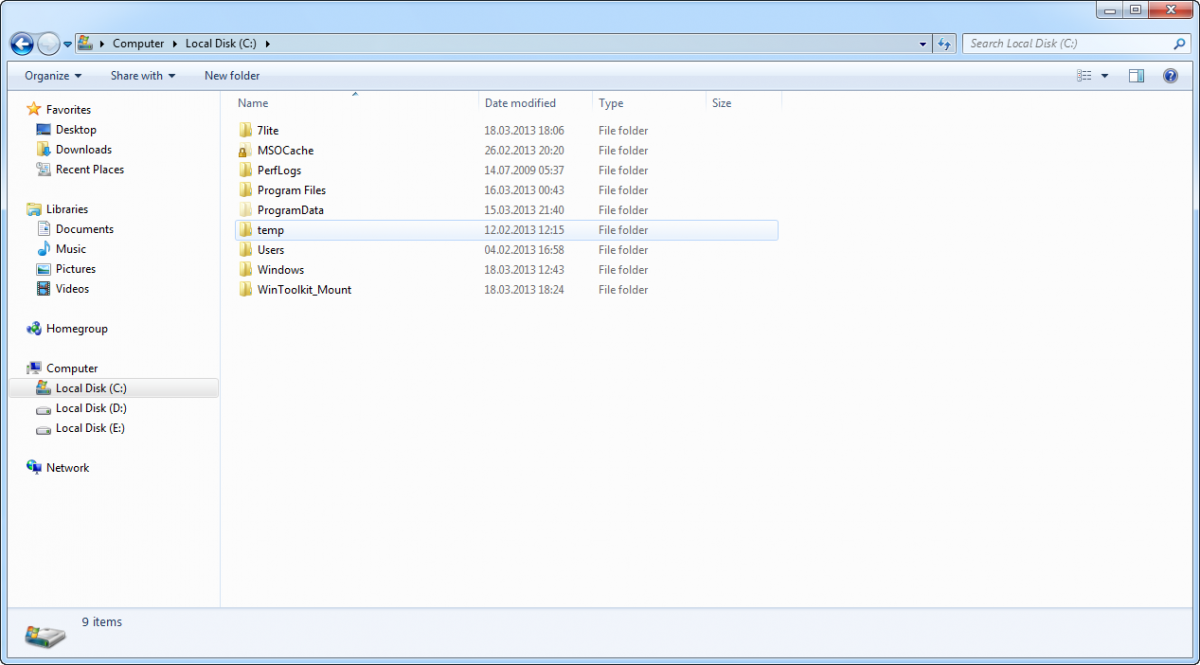Click Homegroup in the navigation pane
The image size is (1200, 665).
click(76, 329)
